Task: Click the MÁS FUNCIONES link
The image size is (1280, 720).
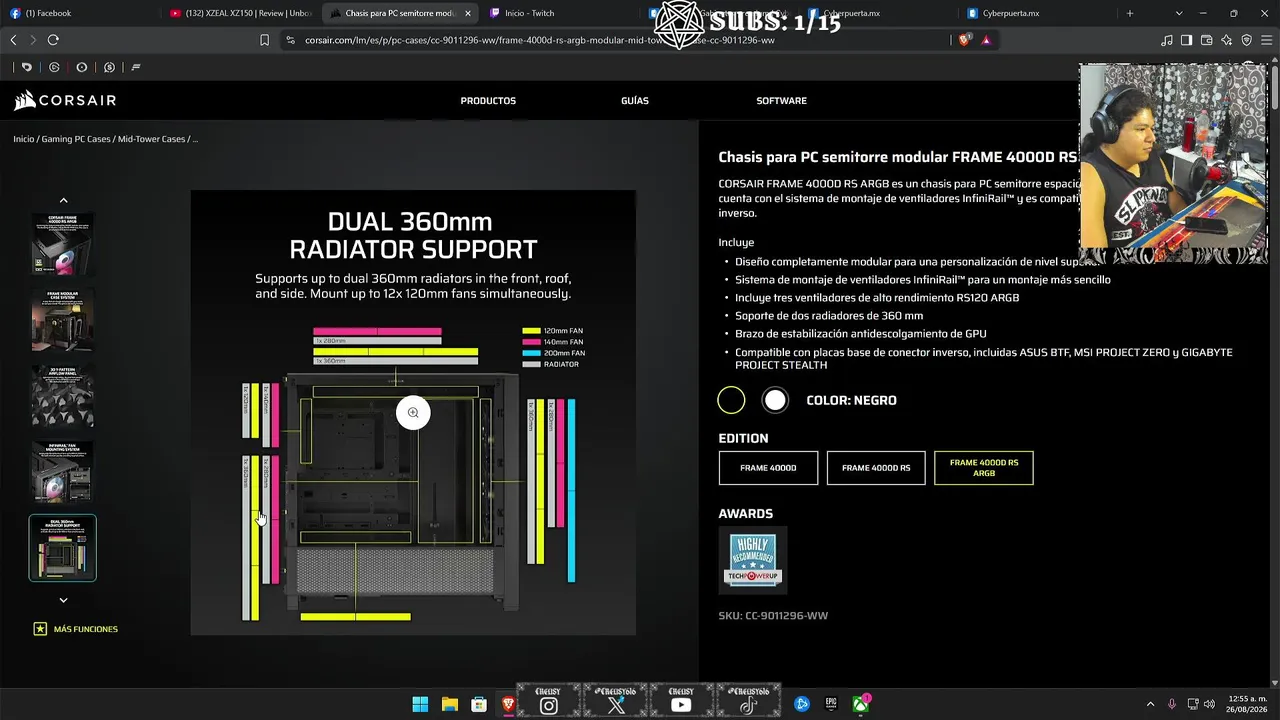Action: (x=86, y=629)
